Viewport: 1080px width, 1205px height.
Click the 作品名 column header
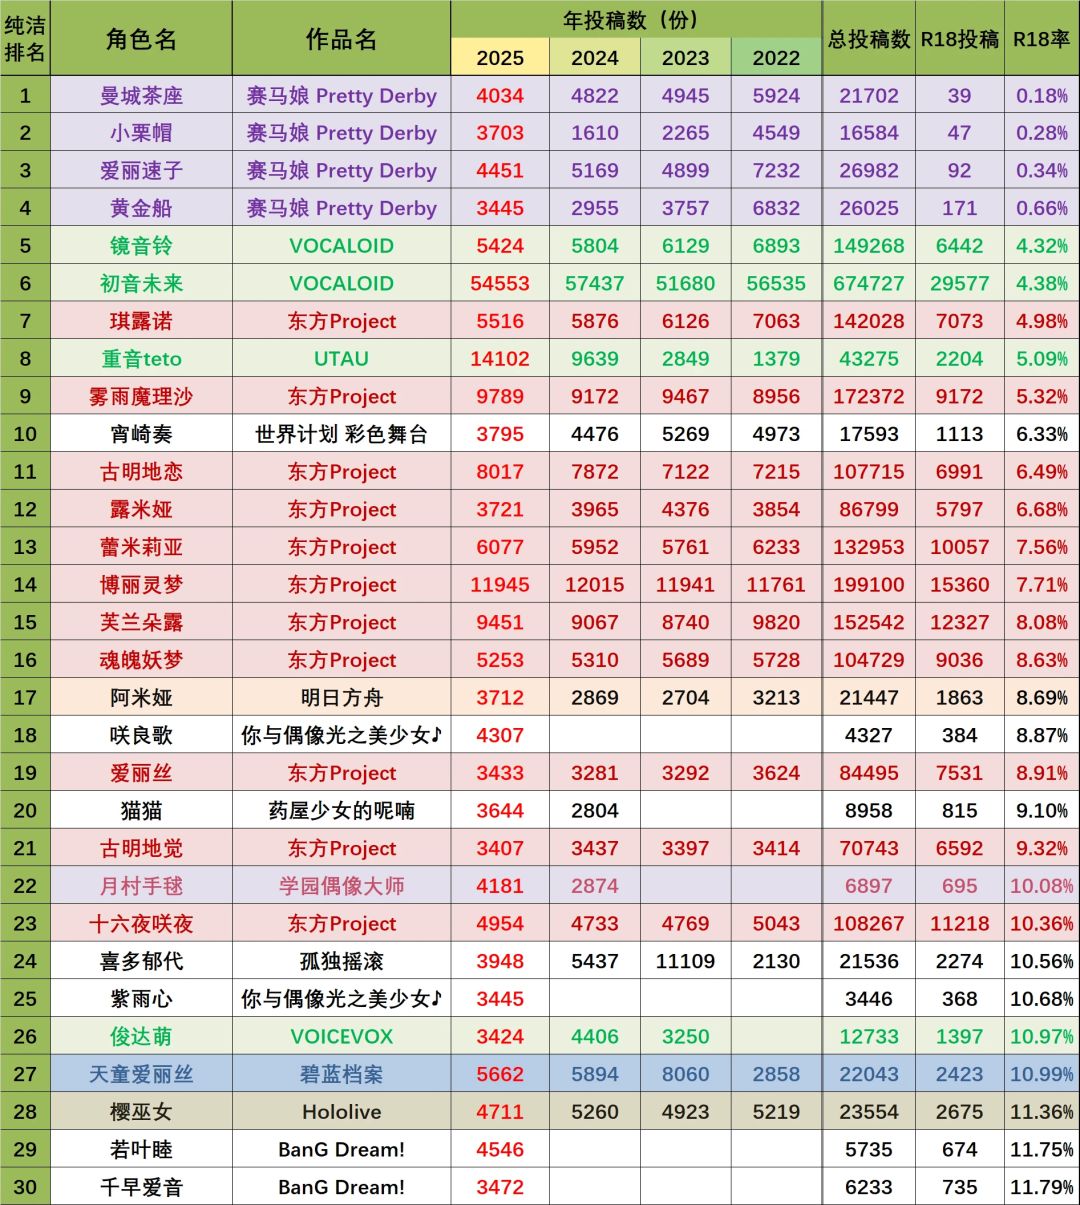click(341, 39)
